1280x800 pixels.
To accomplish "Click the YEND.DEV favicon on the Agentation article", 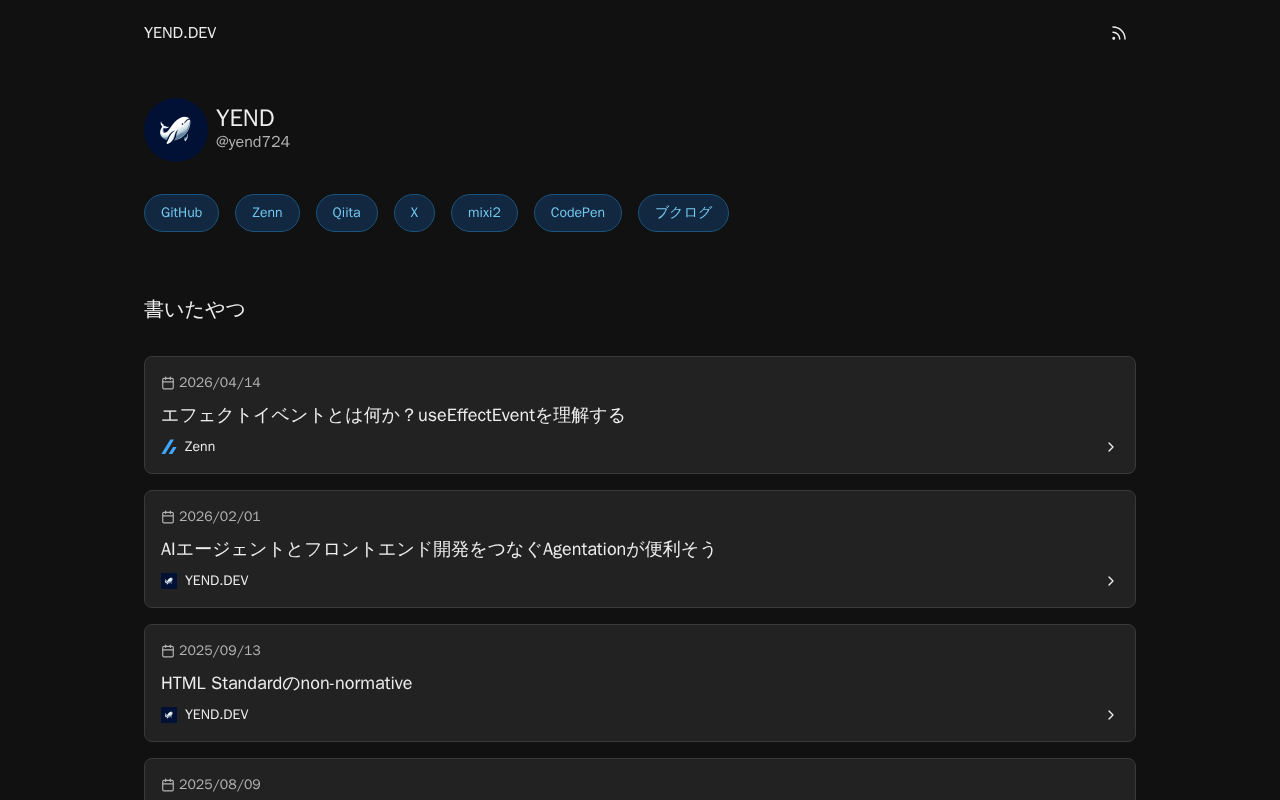I will pyautogui.click(x=169, y=581).
